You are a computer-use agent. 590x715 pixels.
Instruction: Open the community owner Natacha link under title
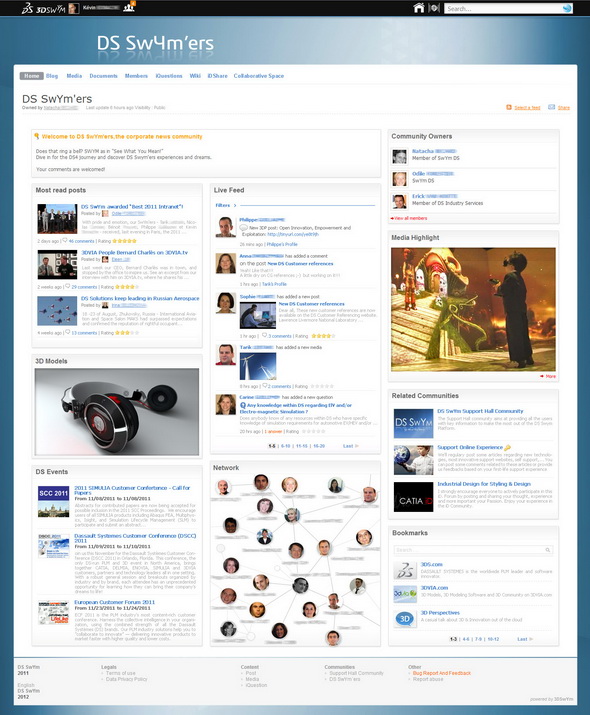pos(61,108)
